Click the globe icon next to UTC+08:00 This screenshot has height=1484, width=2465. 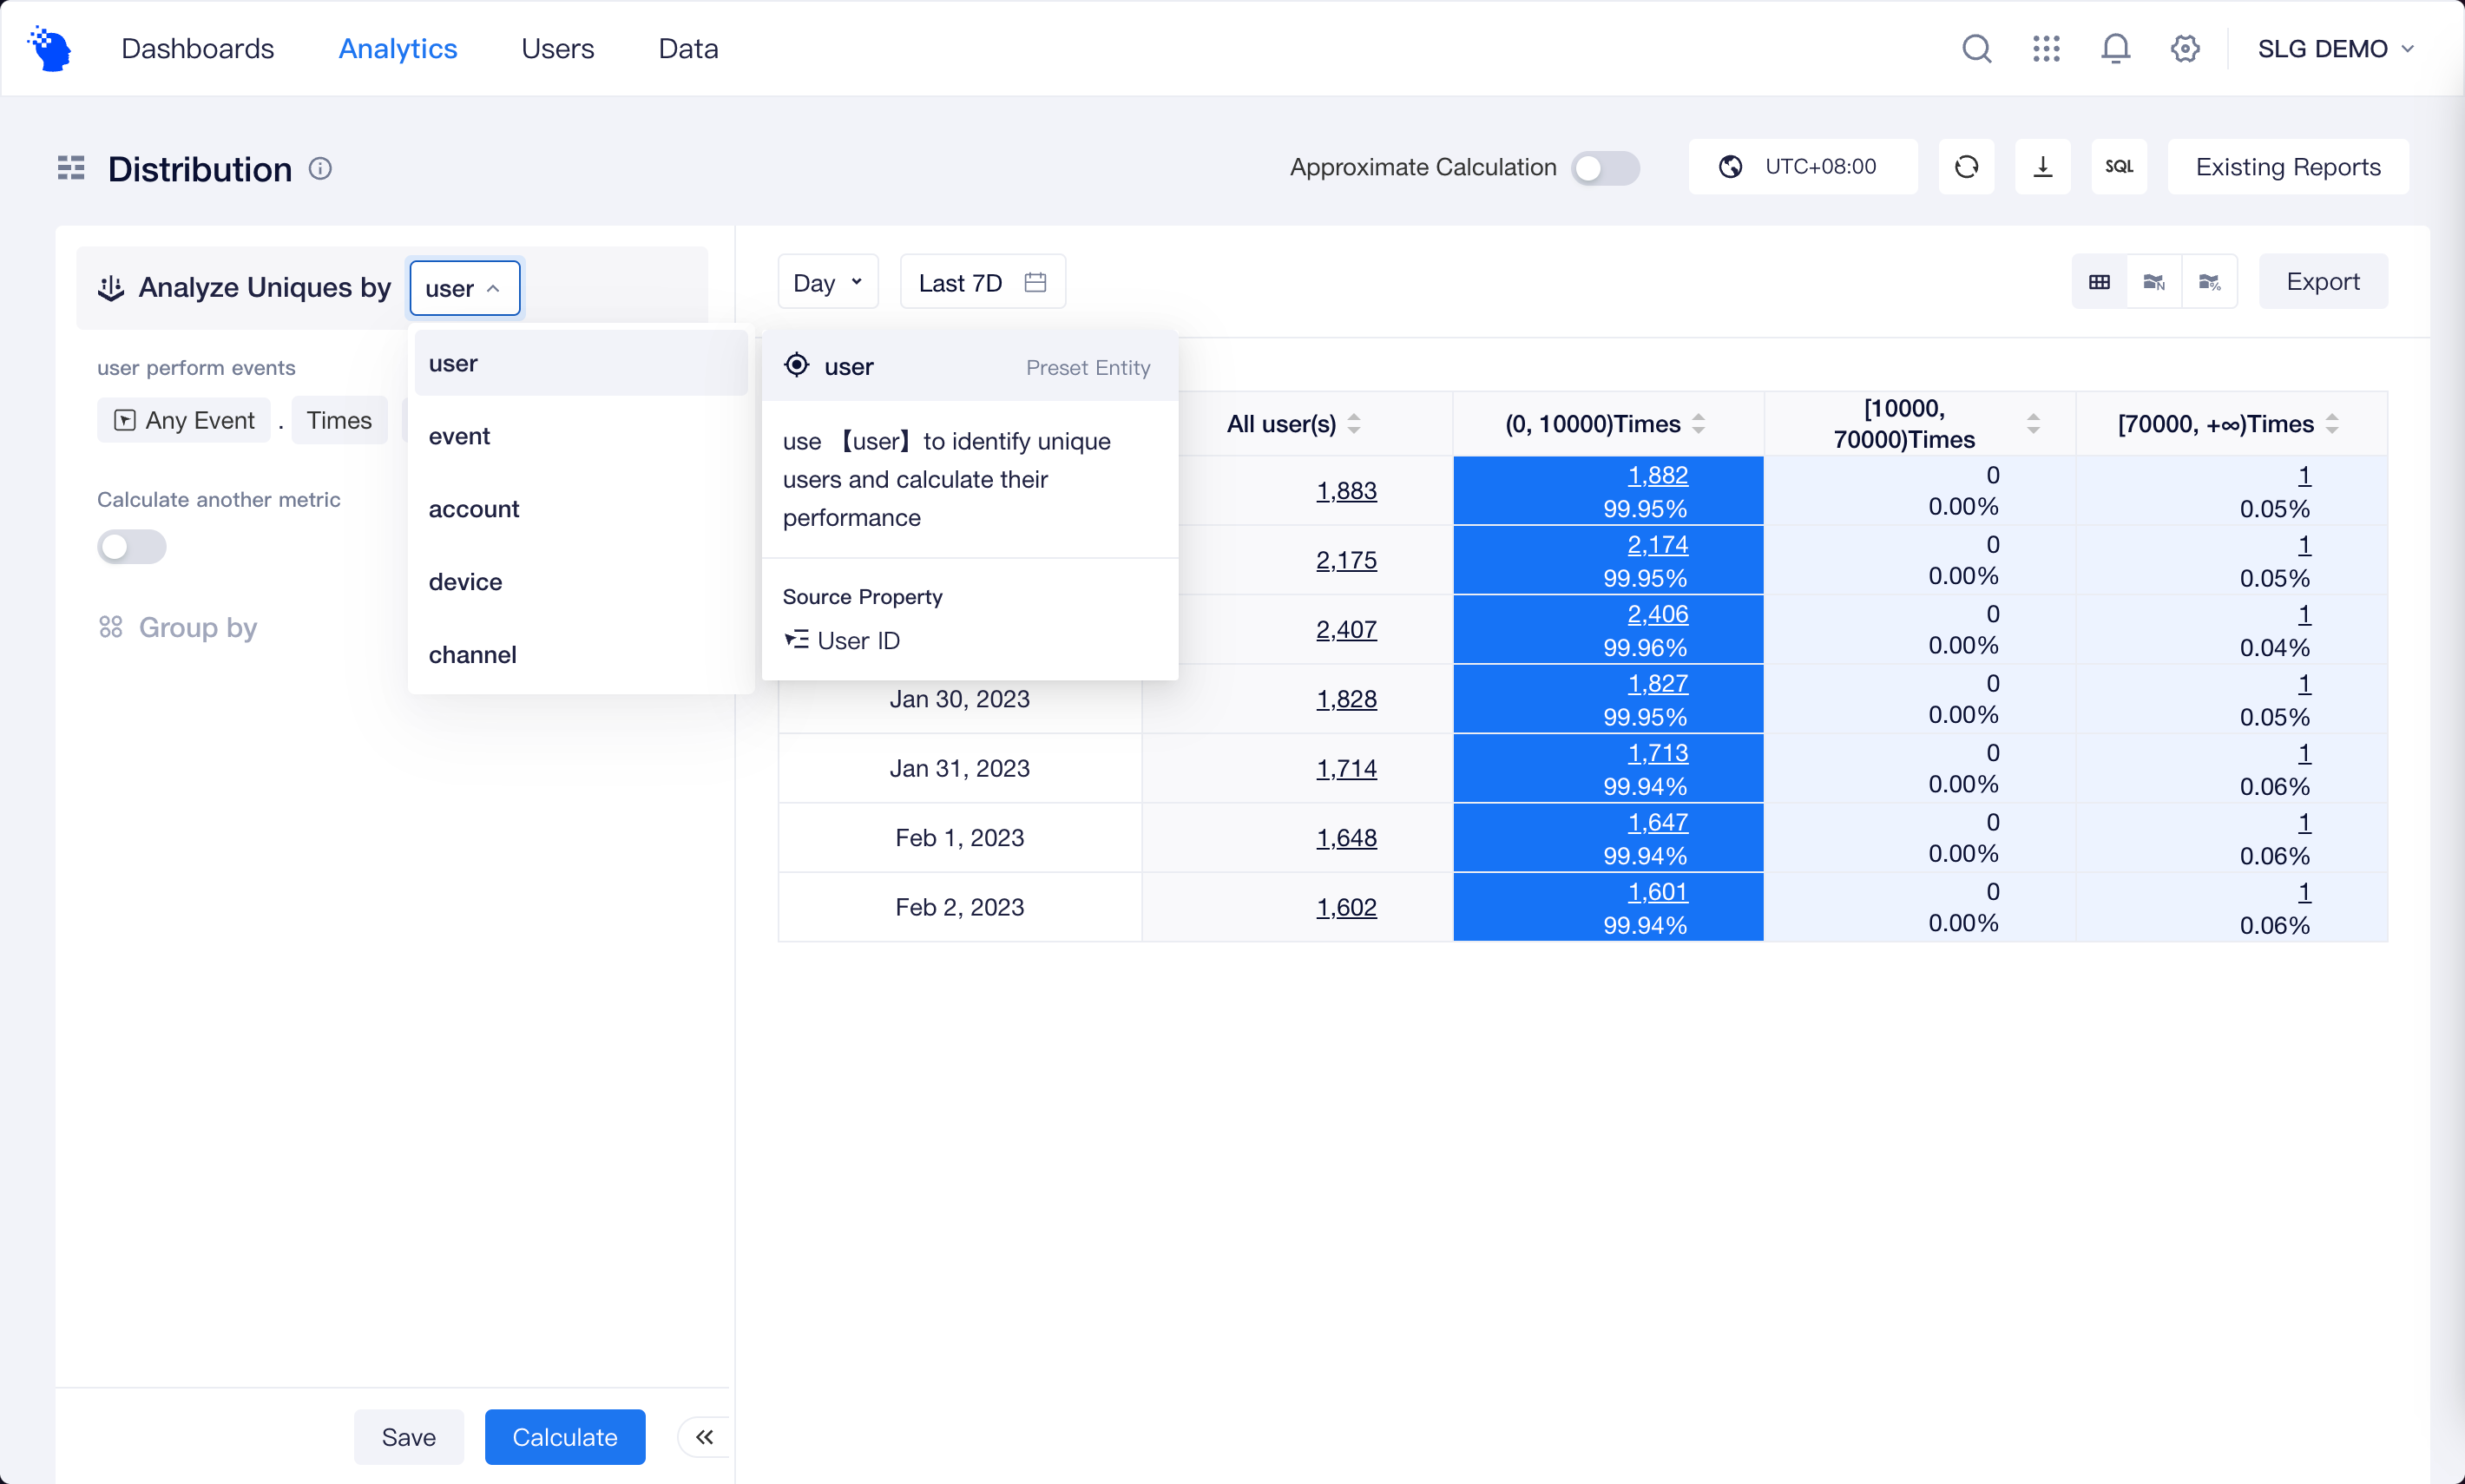tap(1731, 166)
